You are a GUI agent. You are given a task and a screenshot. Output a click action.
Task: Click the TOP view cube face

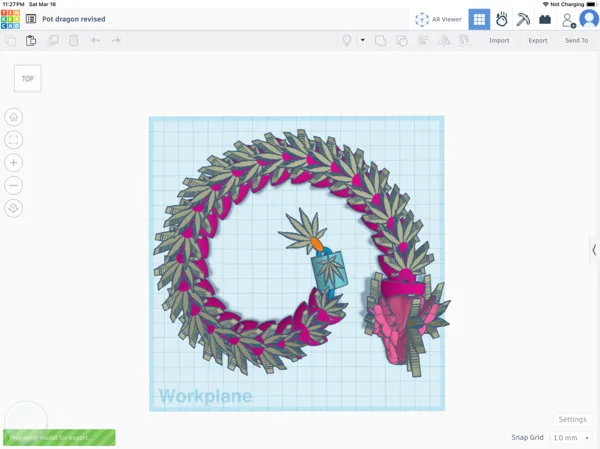coord(28,78)
